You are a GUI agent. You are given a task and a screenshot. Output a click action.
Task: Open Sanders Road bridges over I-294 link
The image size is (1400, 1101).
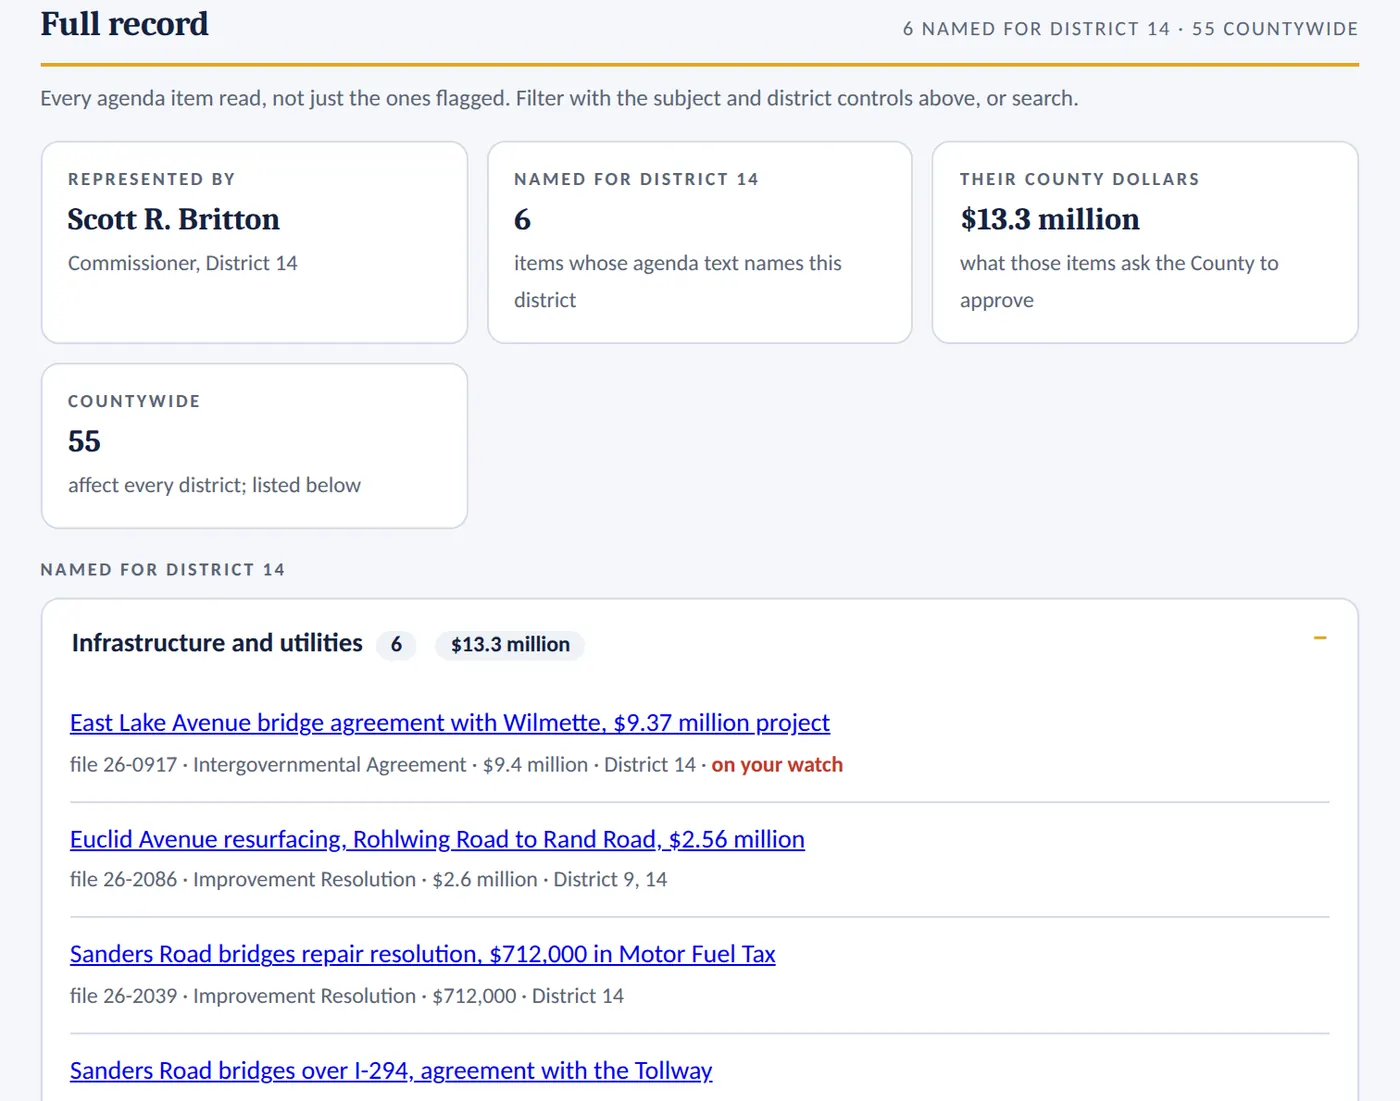pos(391,1071)
